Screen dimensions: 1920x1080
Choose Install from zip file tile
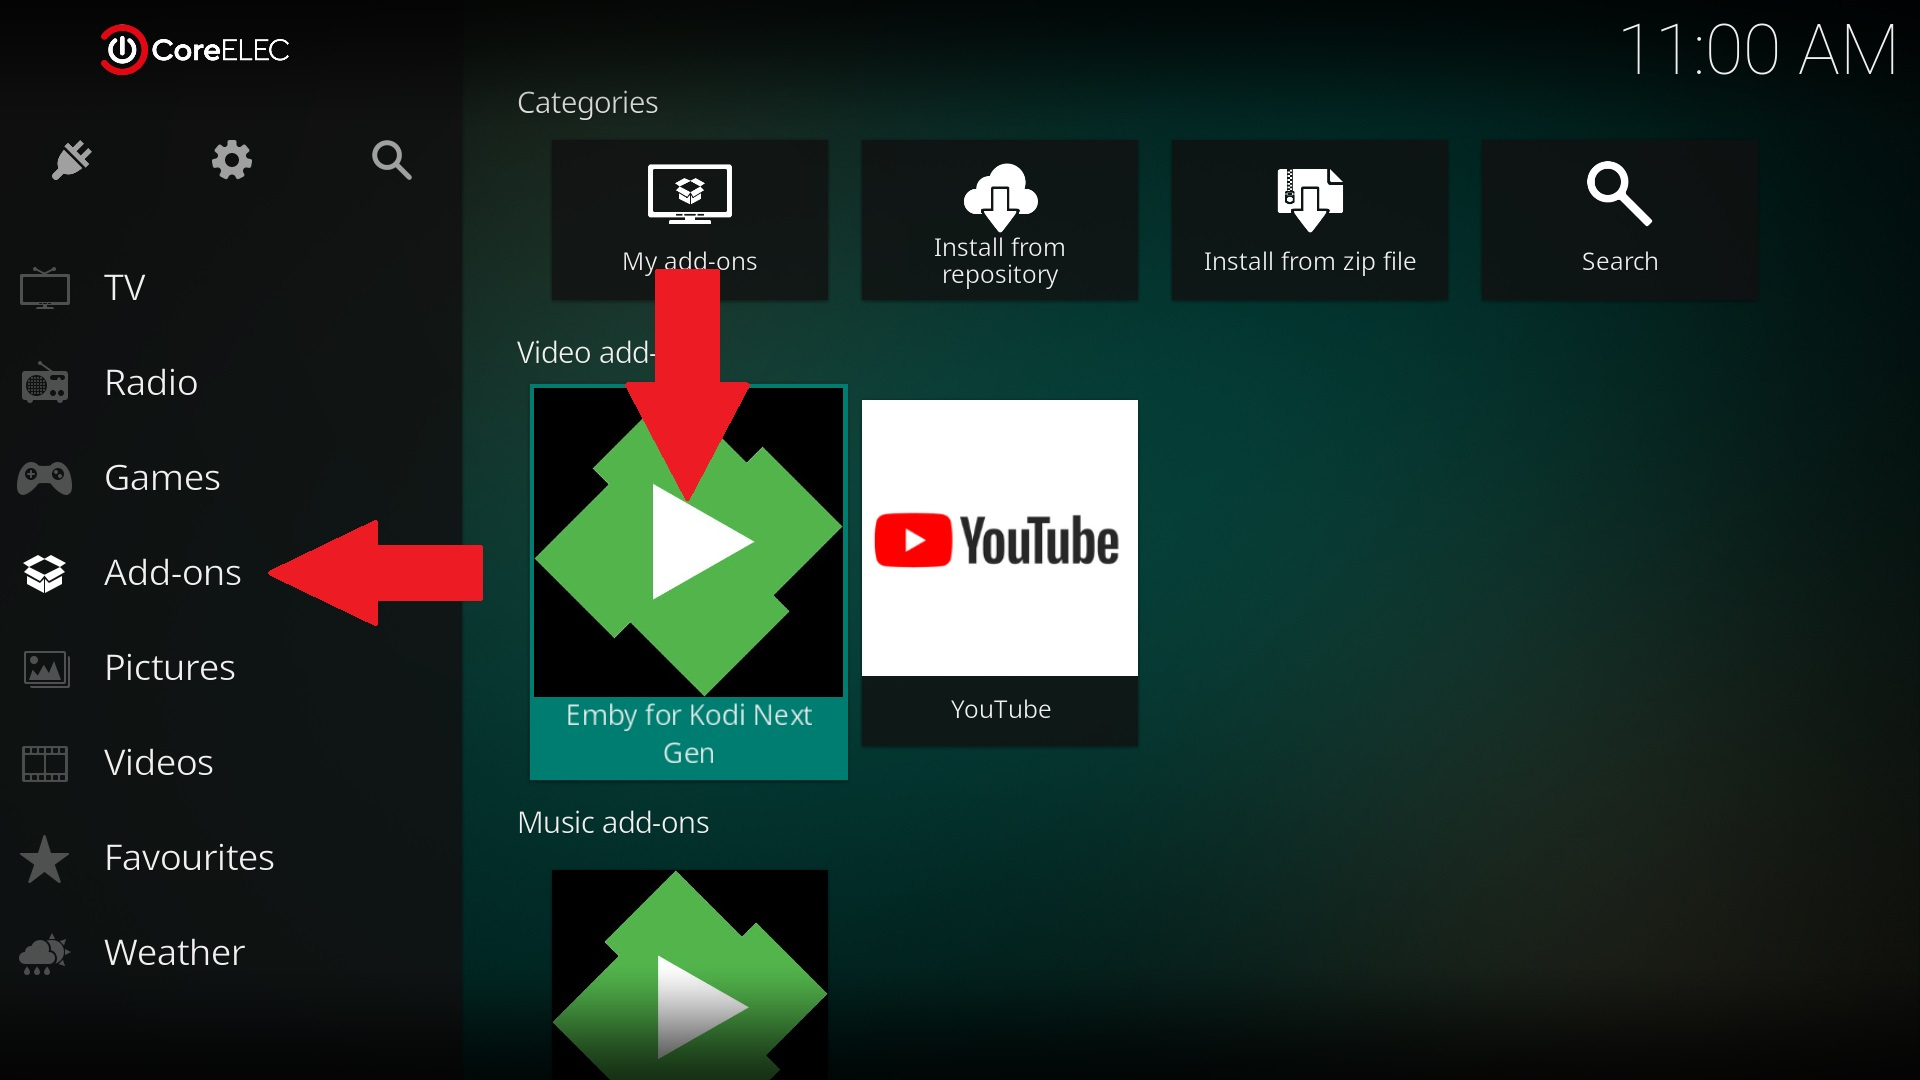pyautogui.click(x=1309, y=220)
